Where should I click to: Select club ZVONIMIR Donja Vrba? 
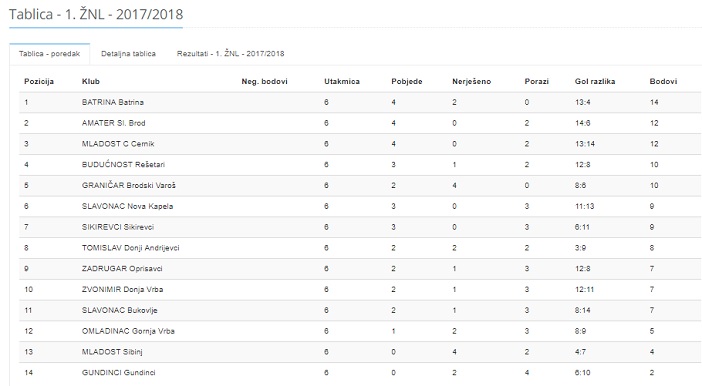[x=123, y=289]
